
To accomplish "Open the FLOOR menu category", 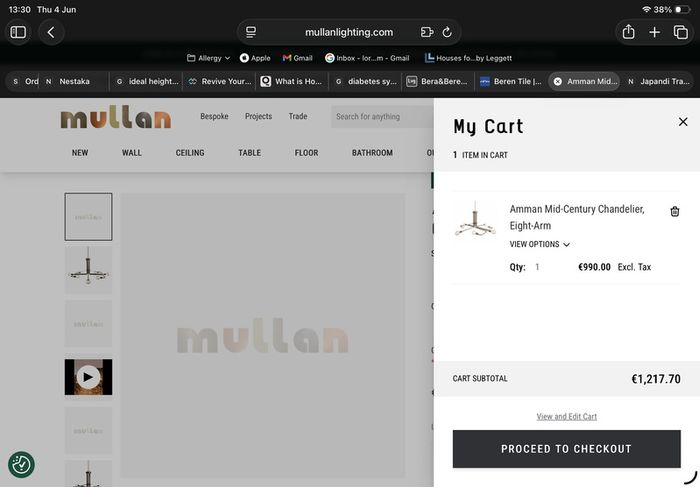I will 306,153.
